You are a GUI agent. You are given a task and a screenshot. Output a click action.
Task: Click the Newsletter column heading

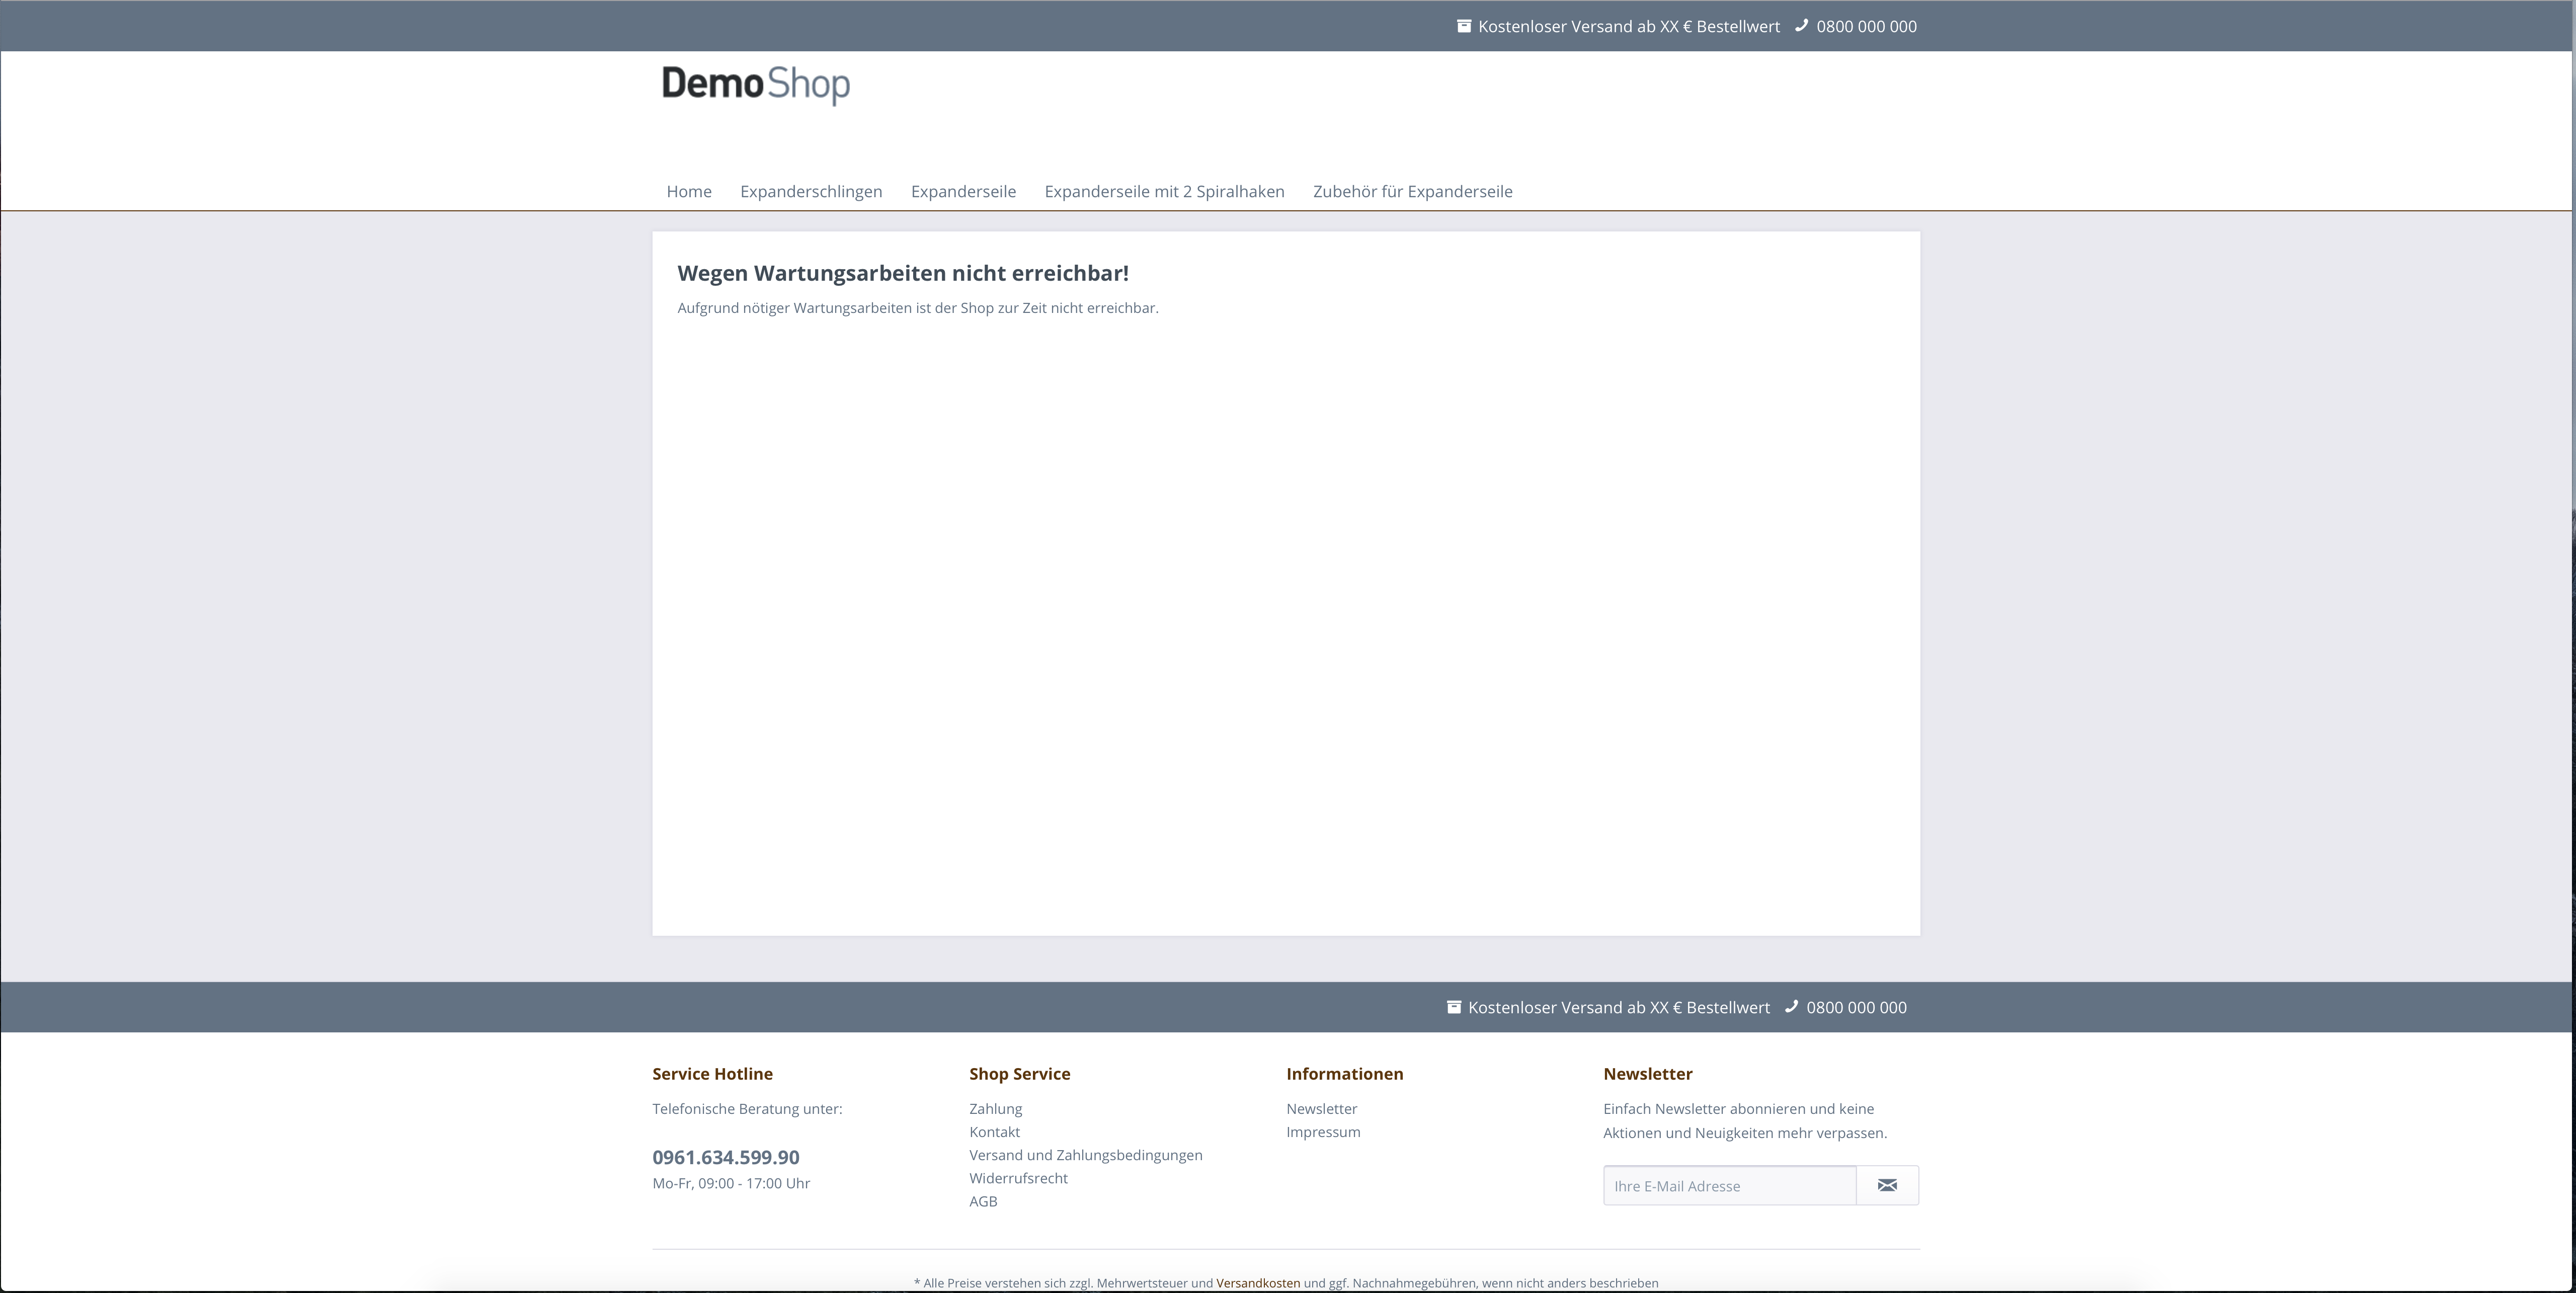[1647, 1073]
